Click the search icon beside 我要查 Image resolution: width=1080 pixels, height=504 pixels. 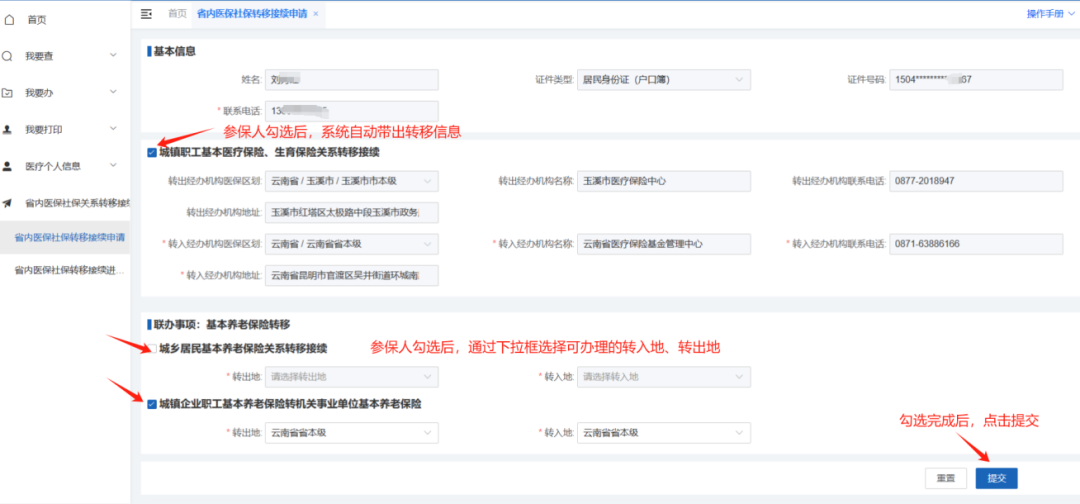point(7,56)
